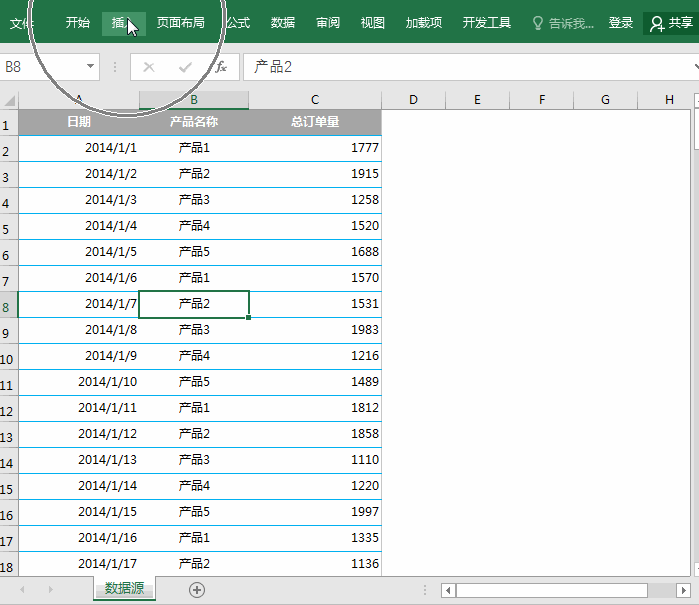The width and height of the screenshot is (699, 605).
Task: Switch to the 审阅 tab
Action: (x=328, y=23)
